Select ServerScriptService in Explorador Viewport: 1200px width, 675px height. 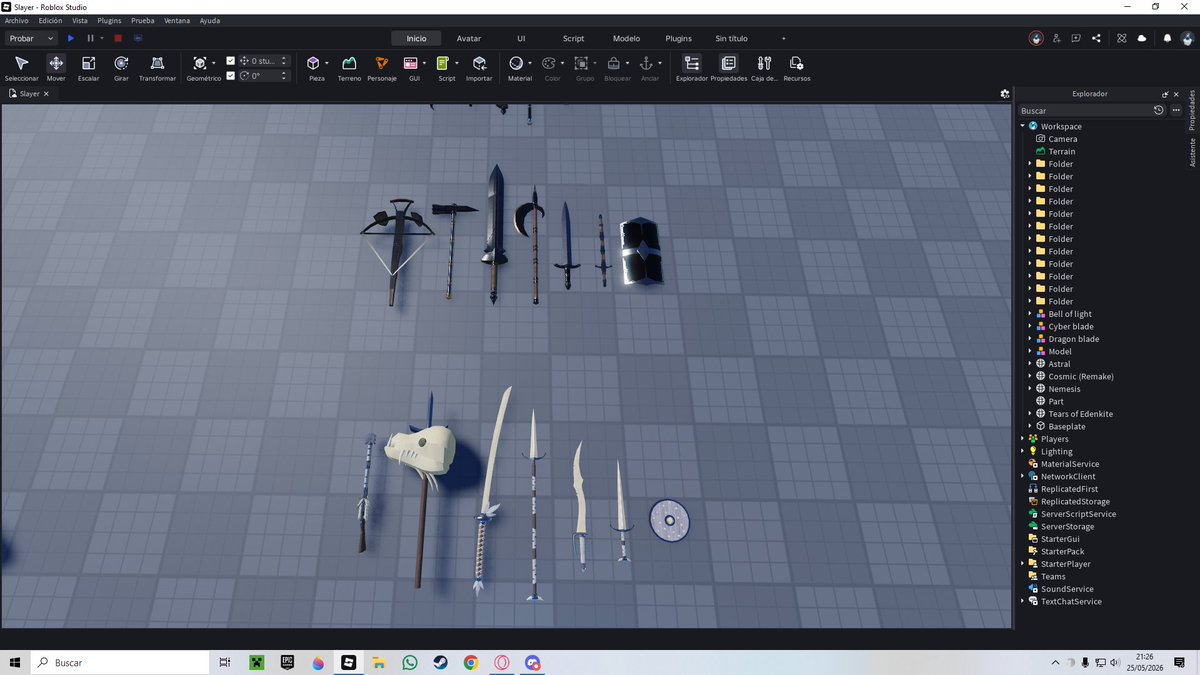click(1078, 514)
